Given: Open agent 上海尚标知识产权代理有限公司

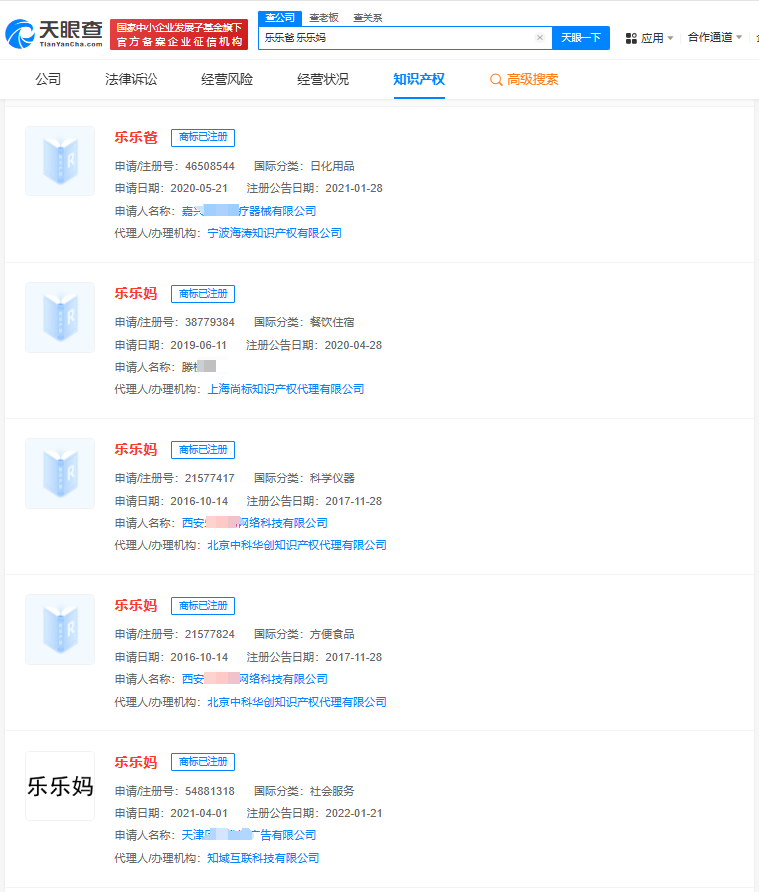Looking at the screenshot, I should coord(286,389).
